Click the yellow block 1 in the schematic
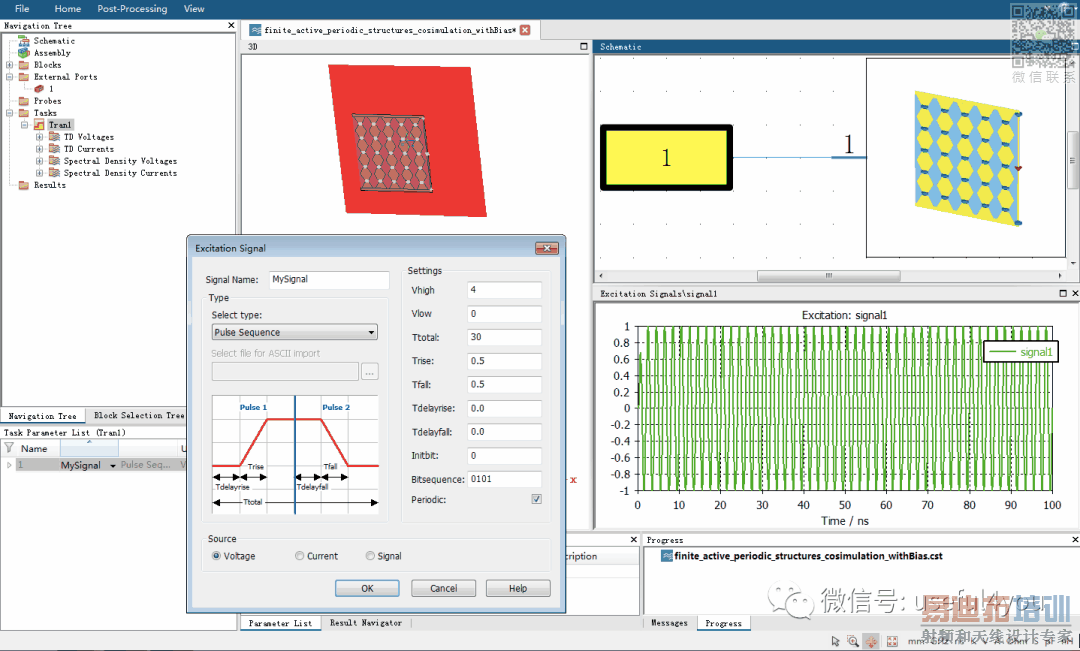Viewport: 1080px width, 651px height. click(x=666, y=157)
